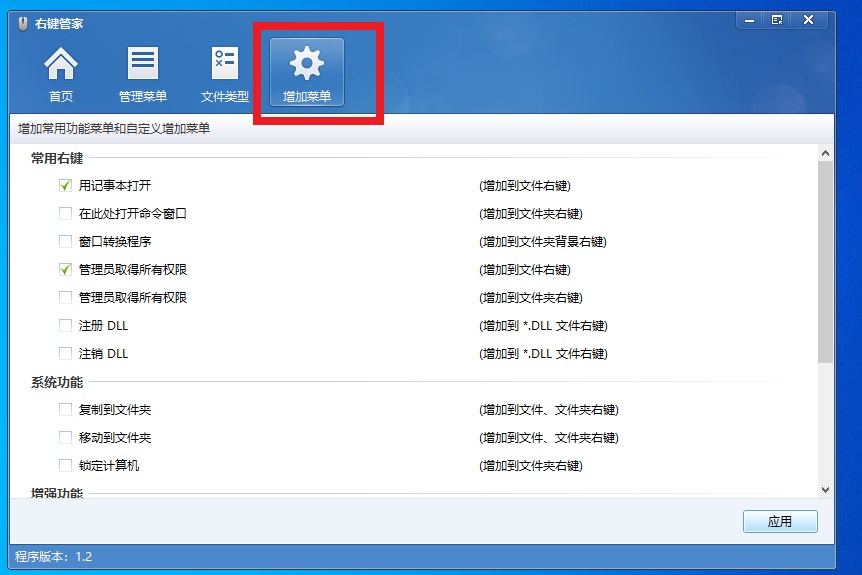Check the 锁定计算机 checkbox
This screenshot has height=575, width=862.
point(66,466)
